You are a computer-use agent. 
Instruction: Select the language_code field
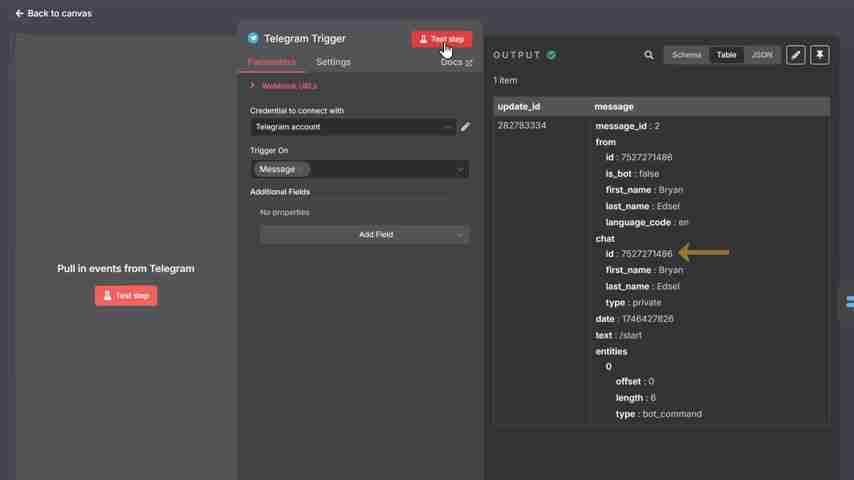click(647, 222)
